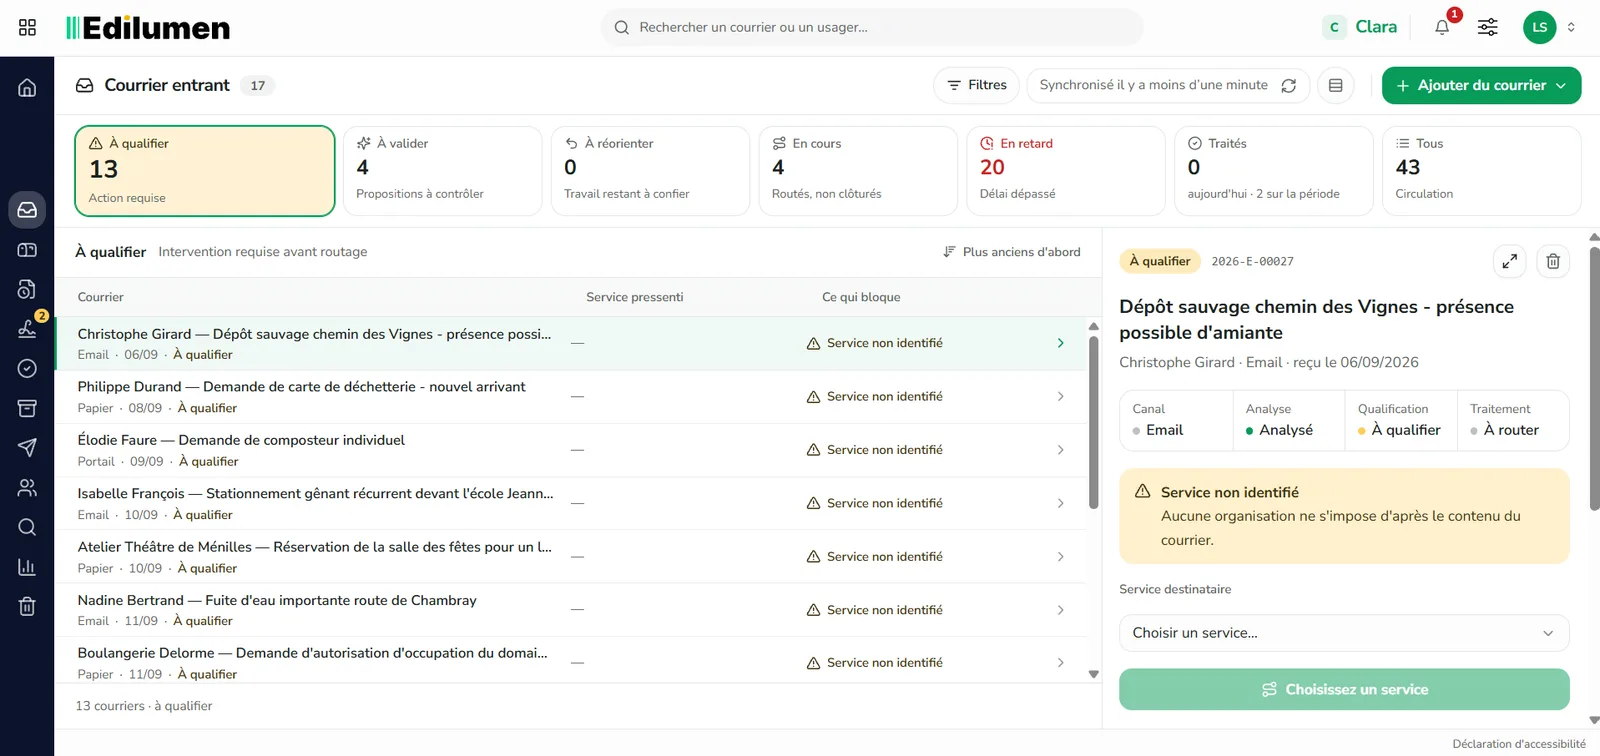
Task: Open the bar chart statistics icon in sidebar
Action: [27, 567]
